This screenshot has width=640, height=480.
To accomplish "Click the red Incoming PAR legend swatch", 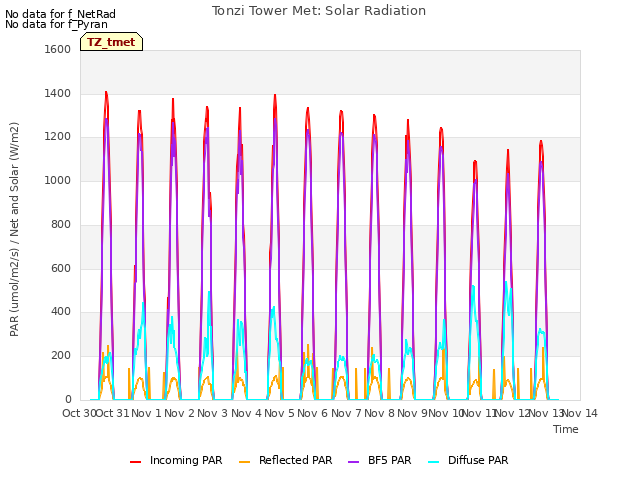I will pos(136,462).
